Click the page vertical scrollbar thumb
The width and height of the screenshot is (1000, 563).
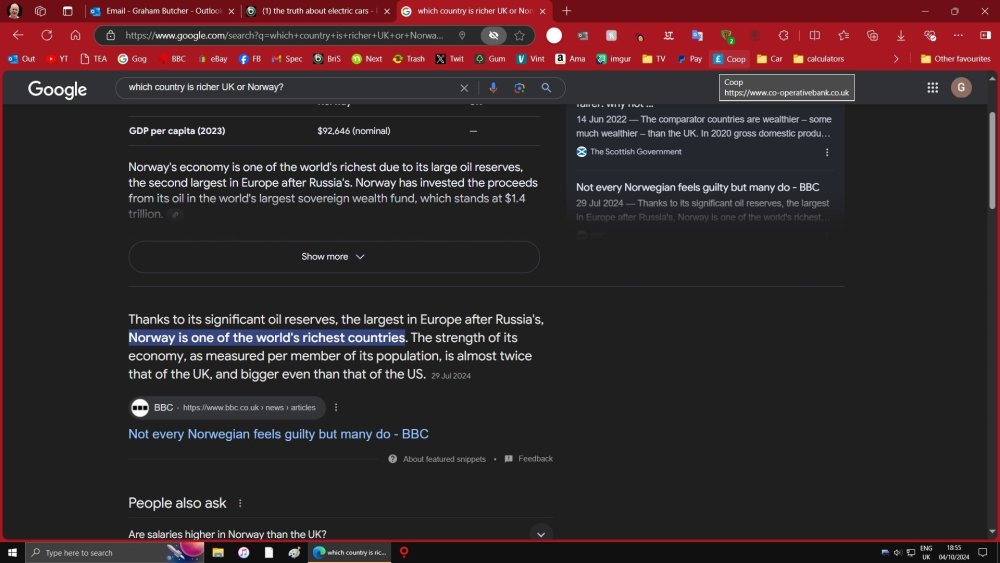[x=992, y=159]
